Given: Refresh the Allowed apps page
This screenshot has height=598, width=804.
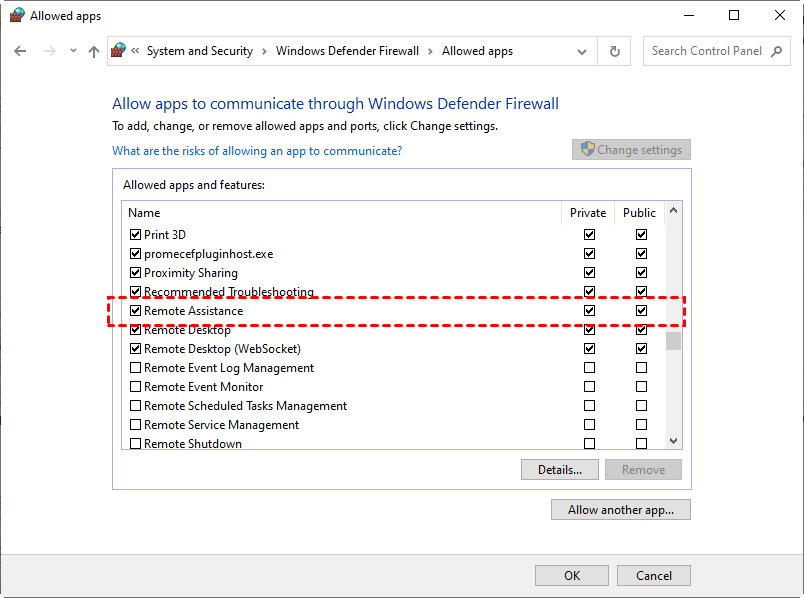Looking at the screenshot, I should click(615, 51).
